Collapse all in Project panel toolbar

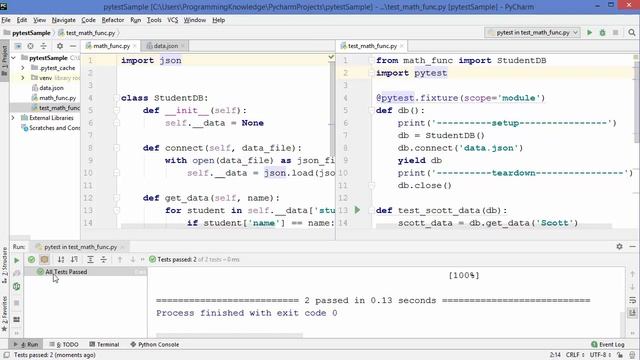pyautogui.click(x=43, y=46)
